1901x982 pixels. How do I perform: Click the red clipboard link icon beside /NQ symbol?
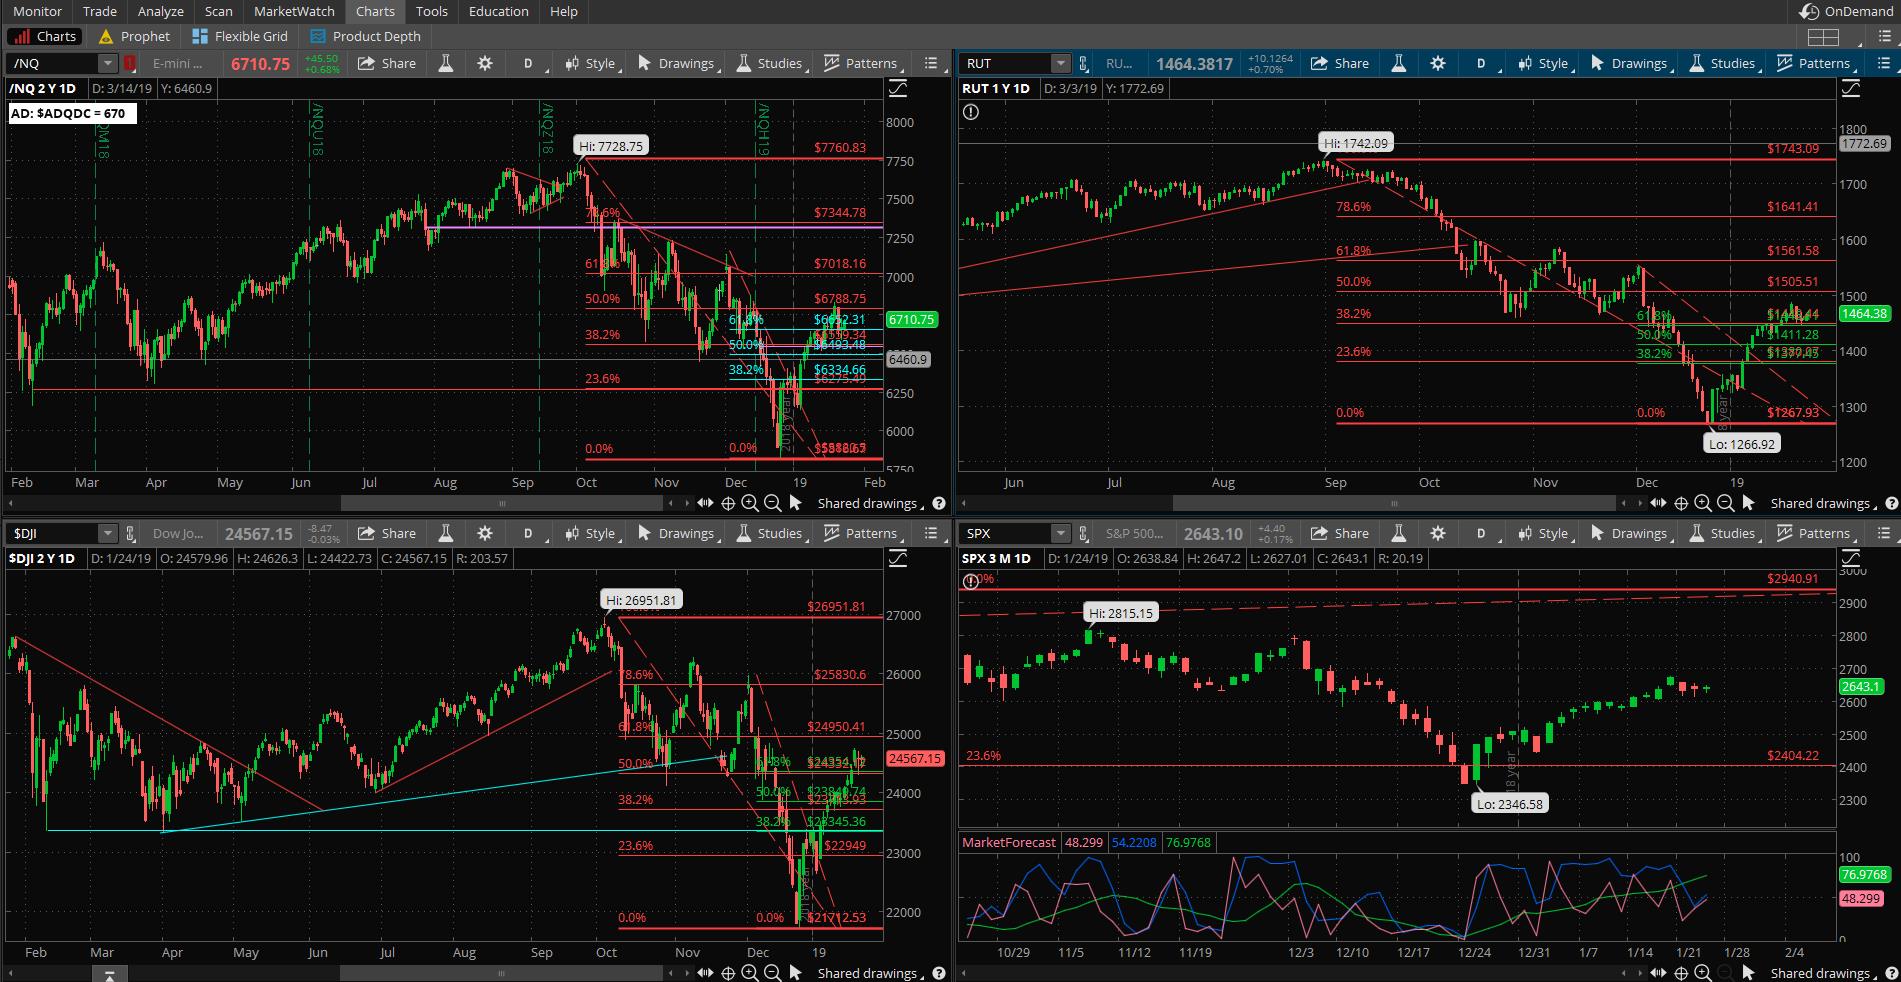pyautogui.click(x=130, y=63)
